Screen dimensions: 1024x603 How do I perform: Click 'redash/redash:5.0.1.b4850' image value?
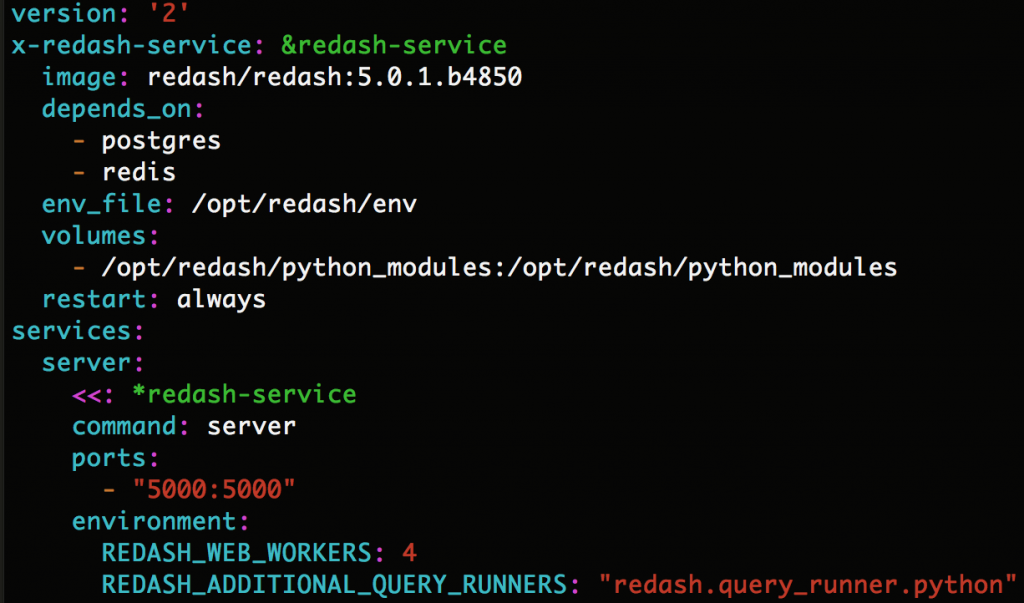[x=334, y=77]
